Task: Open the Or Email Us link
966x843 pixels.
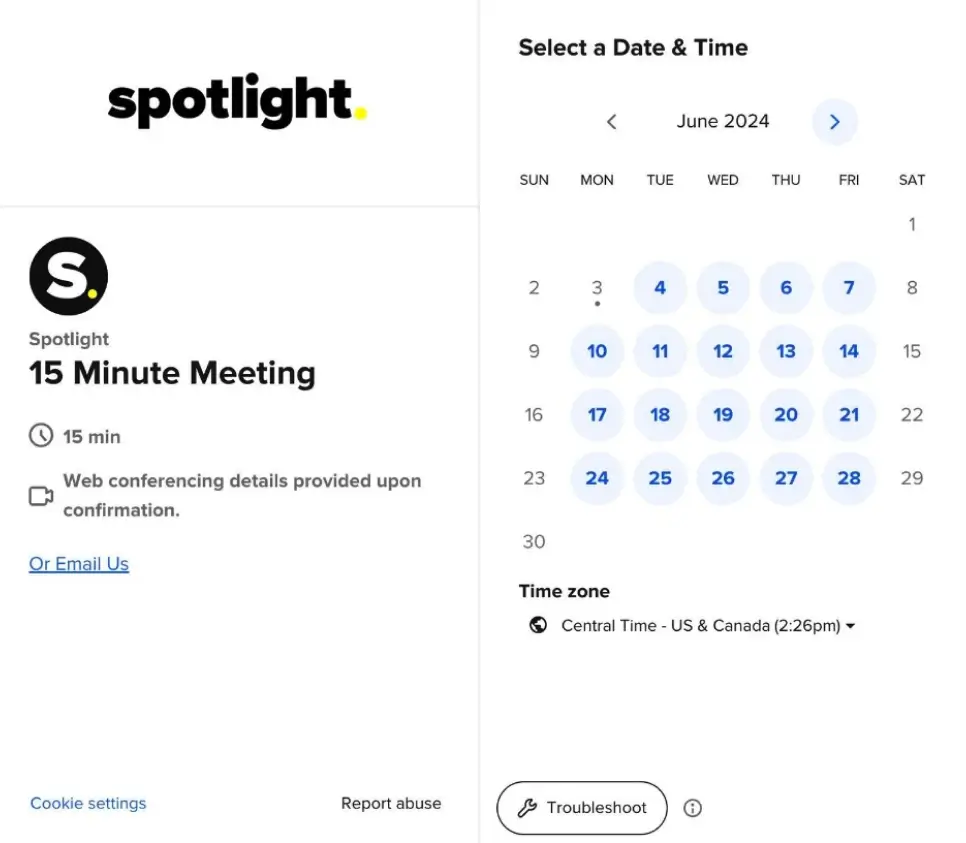Action: [79, 564]
